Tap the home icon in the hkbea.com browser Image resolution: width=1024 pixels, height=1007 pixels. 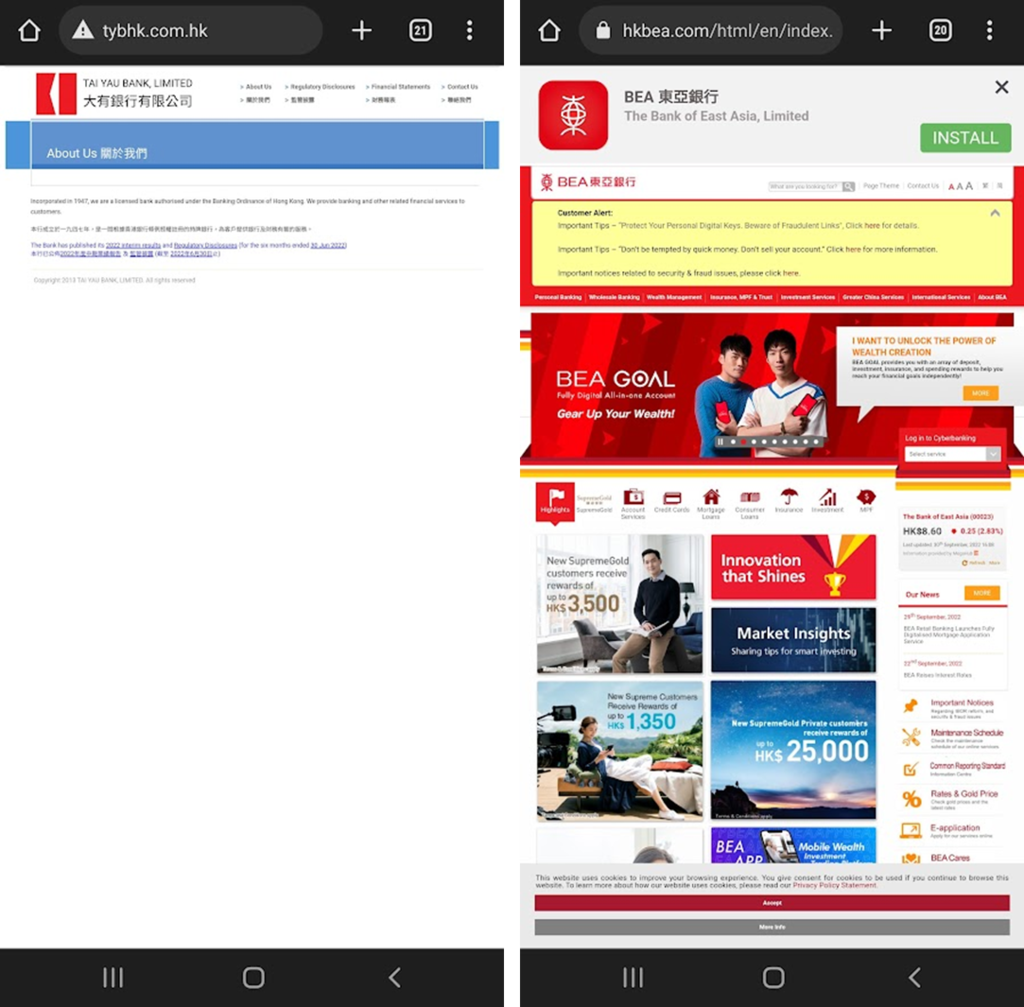(x=549, y=30)
